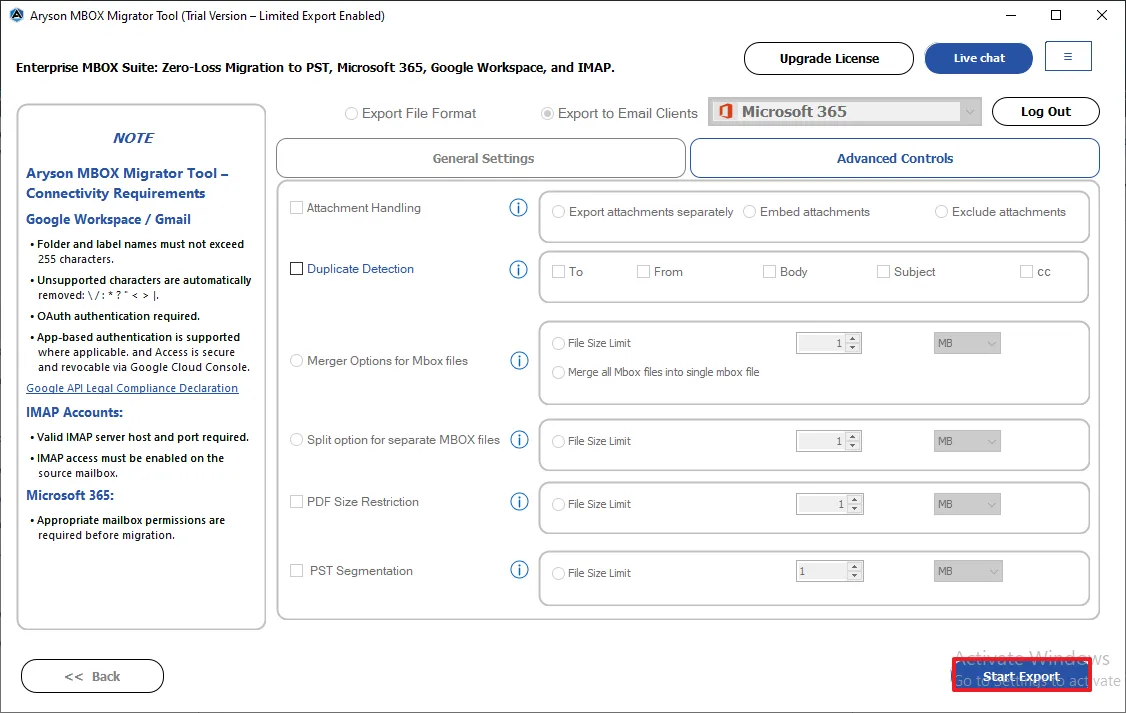Click the Merger Options size input field

[x=821, y=343]
